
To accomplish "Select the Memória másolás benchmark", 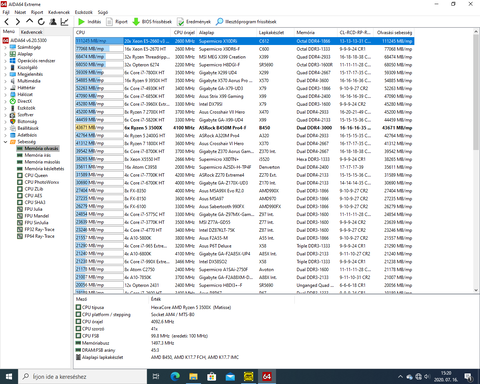I will (39, 162).
